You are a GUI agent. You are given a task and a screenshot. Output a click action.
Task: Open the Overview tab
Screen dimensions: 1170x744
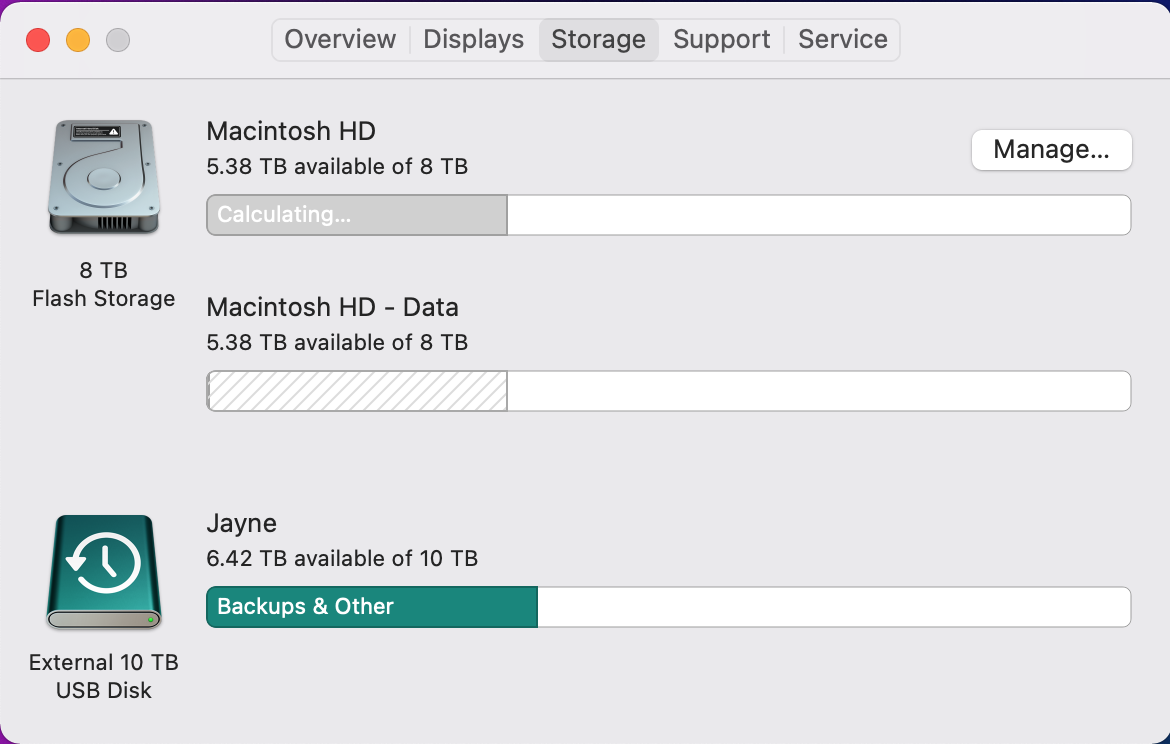click(x=340, y=40)
